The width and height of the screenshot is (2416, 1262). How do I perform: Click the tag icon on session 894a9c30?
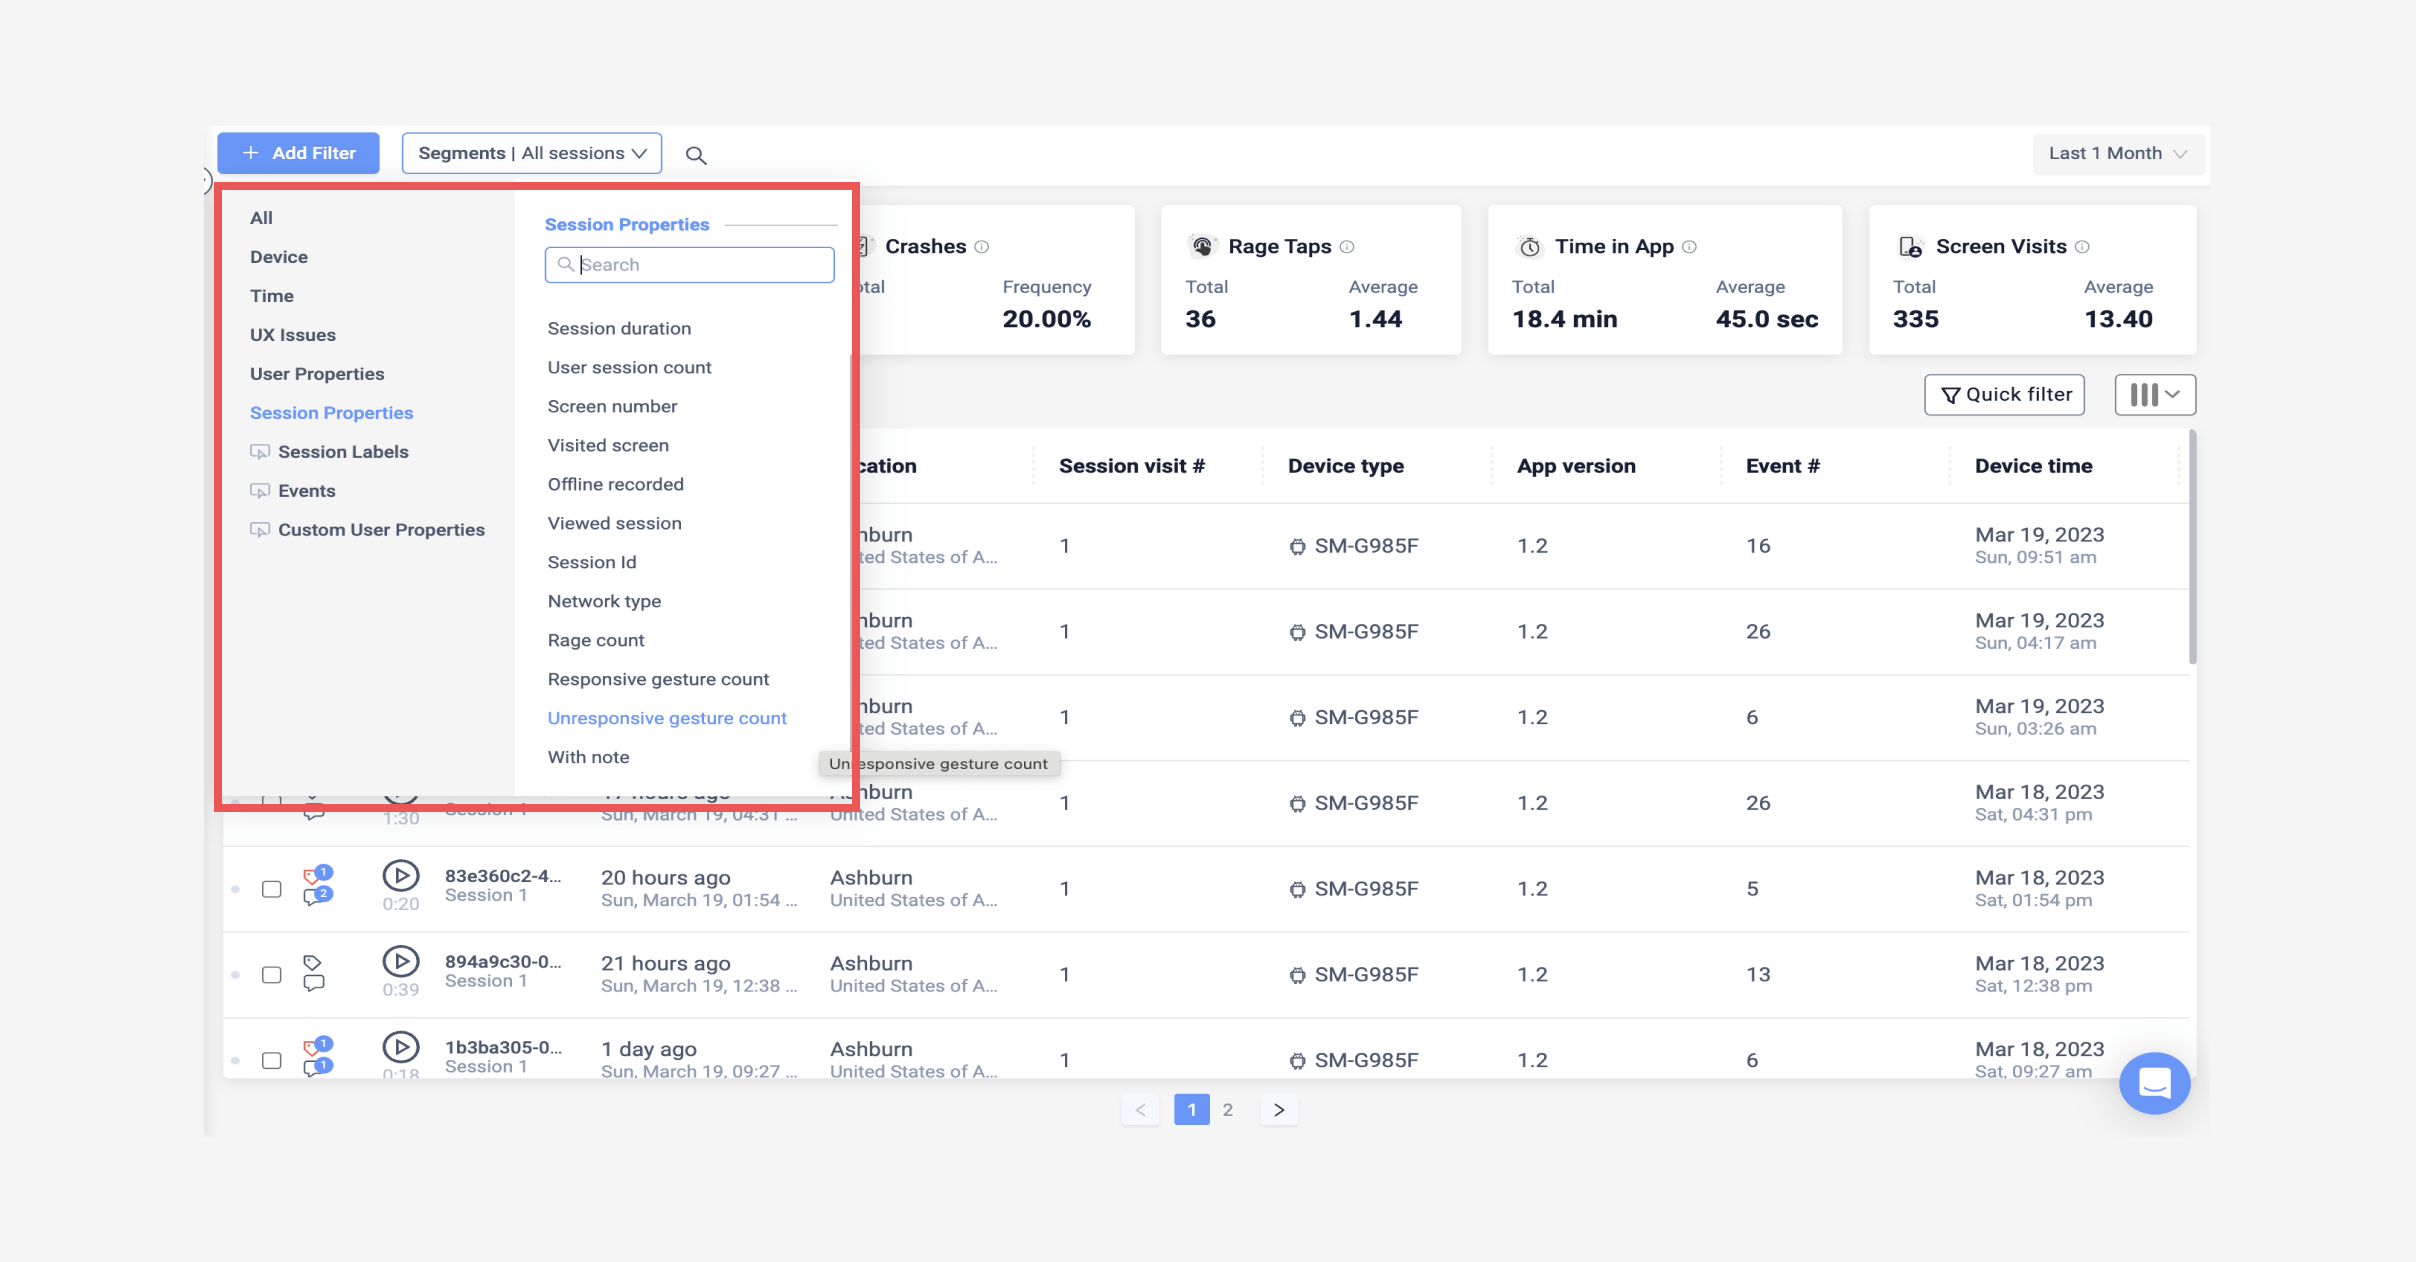pyautogui.click(x=313, y=963)
